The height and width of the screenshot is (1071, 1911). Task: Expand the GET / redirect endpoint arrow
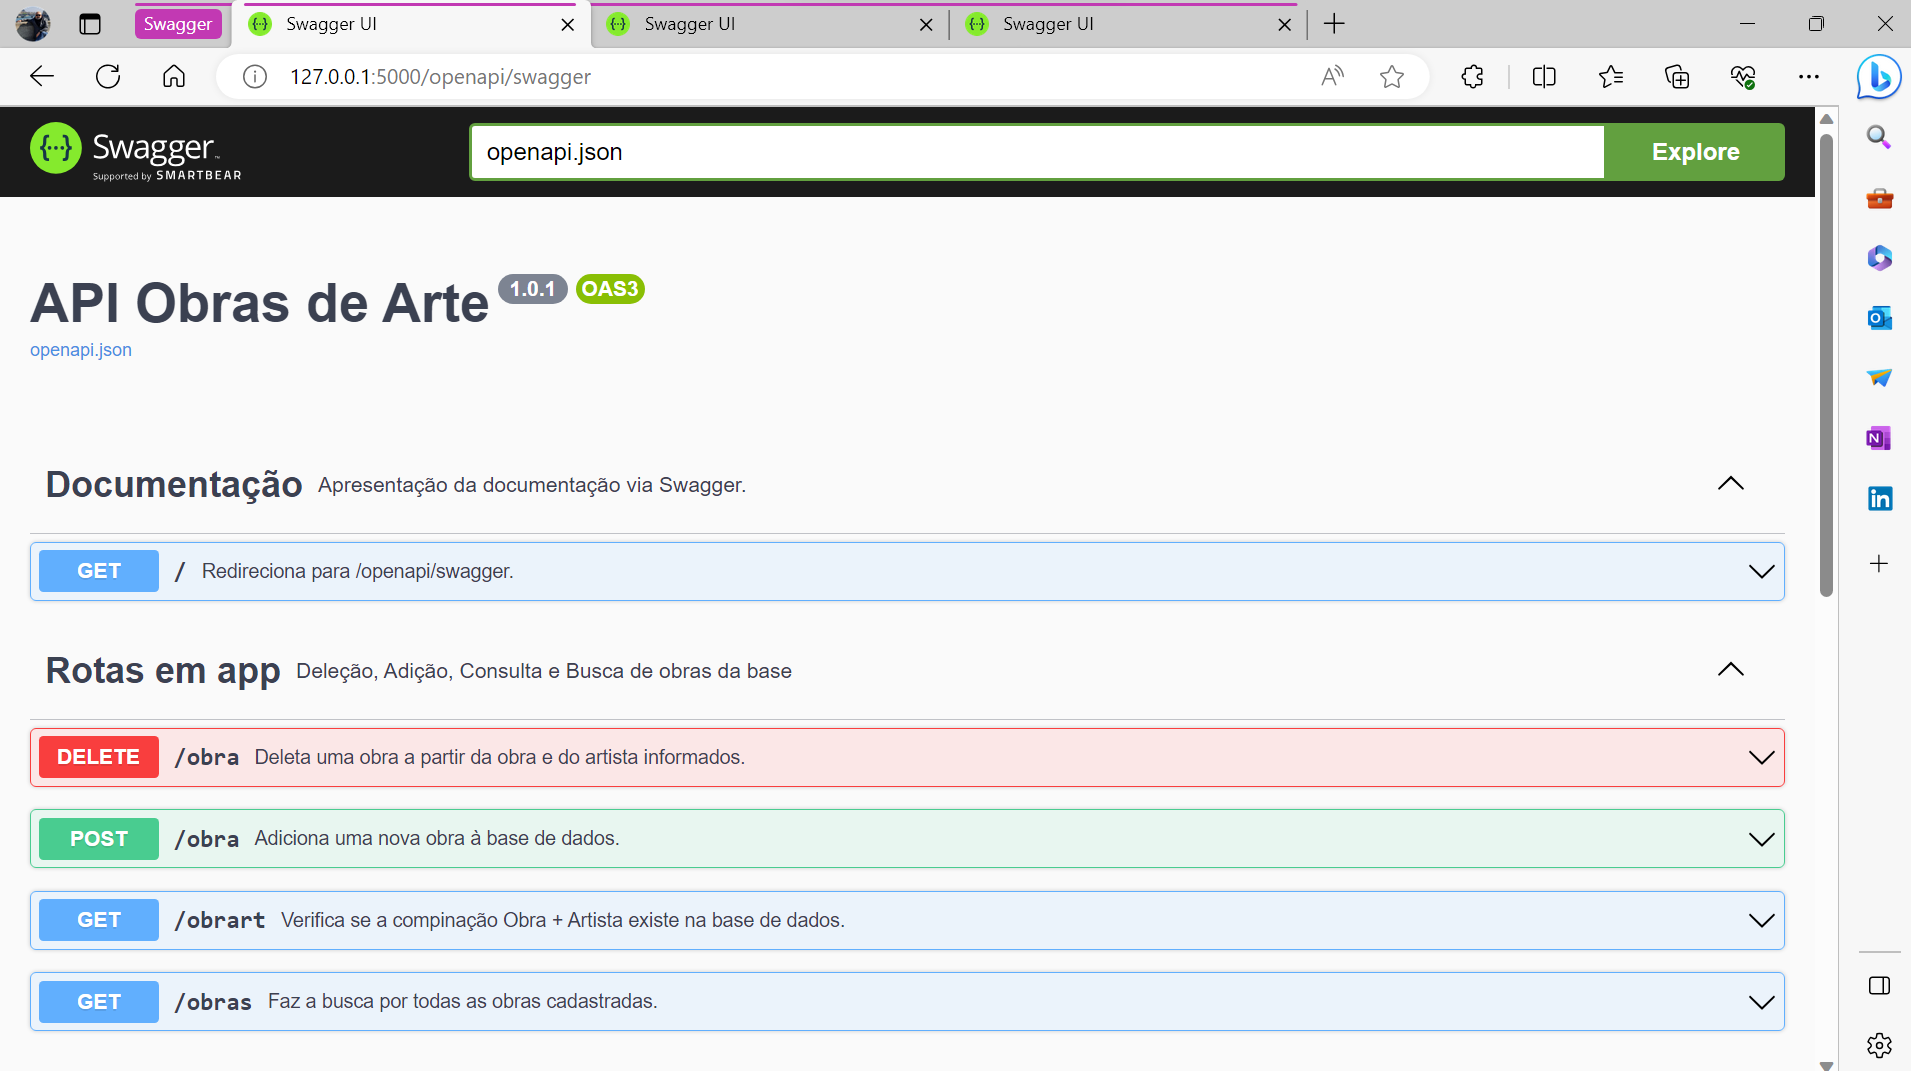coord(1761,572)
